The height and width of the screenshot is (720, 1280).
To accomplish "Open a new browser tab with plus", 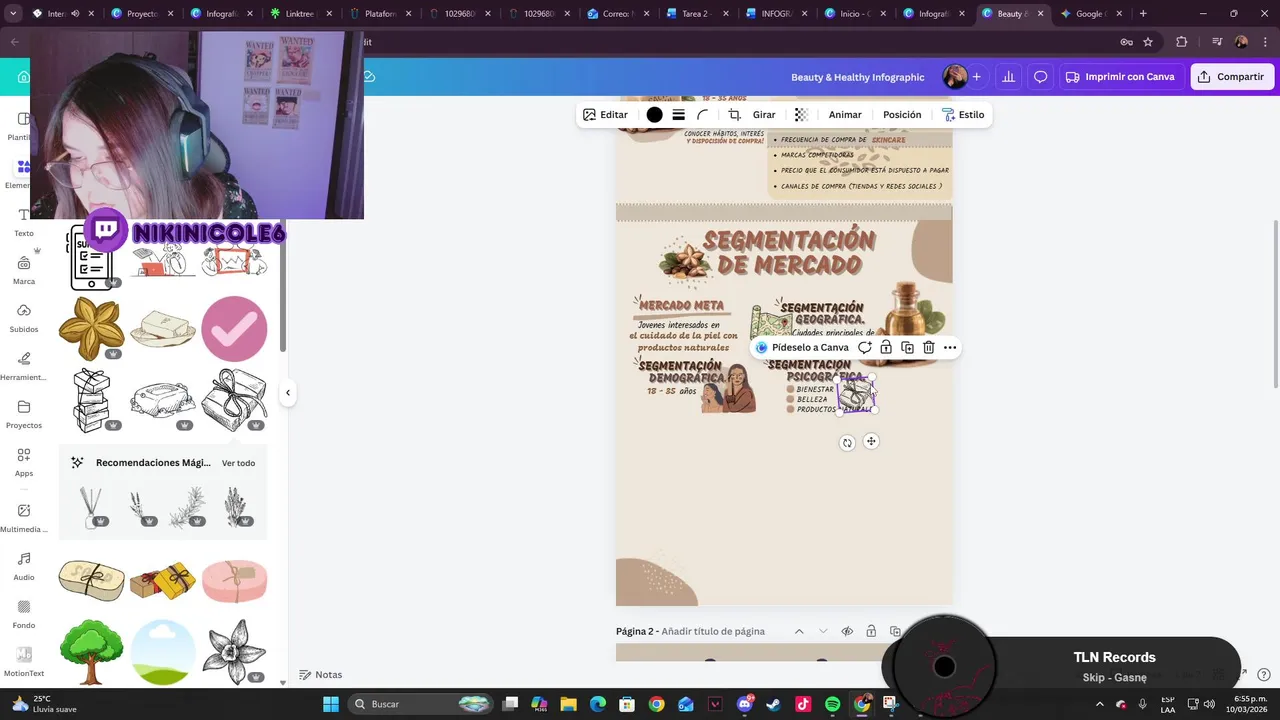I will coord(1143,14).
